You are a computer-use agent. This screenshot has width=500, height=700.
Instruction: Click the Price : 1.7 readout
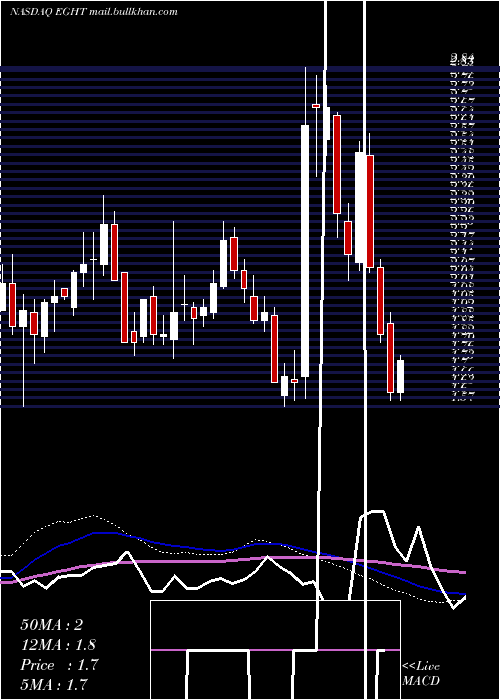coord(59,665)
